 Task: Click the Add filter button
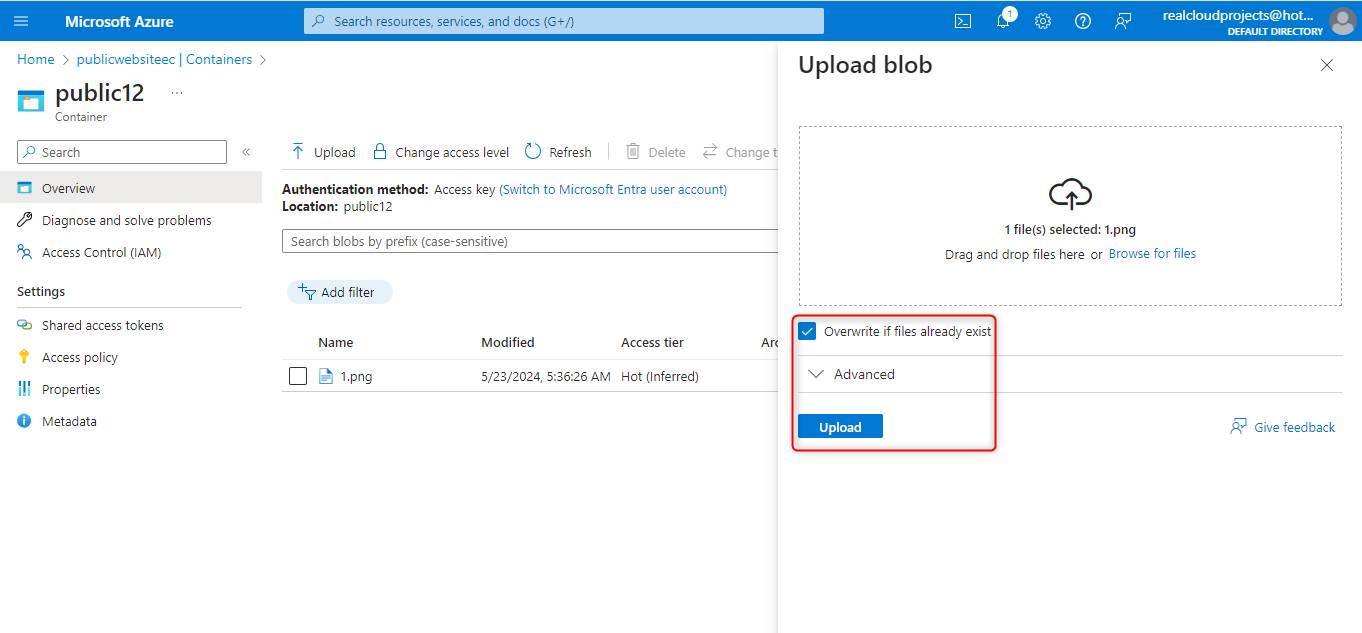(x=340, y=292)
